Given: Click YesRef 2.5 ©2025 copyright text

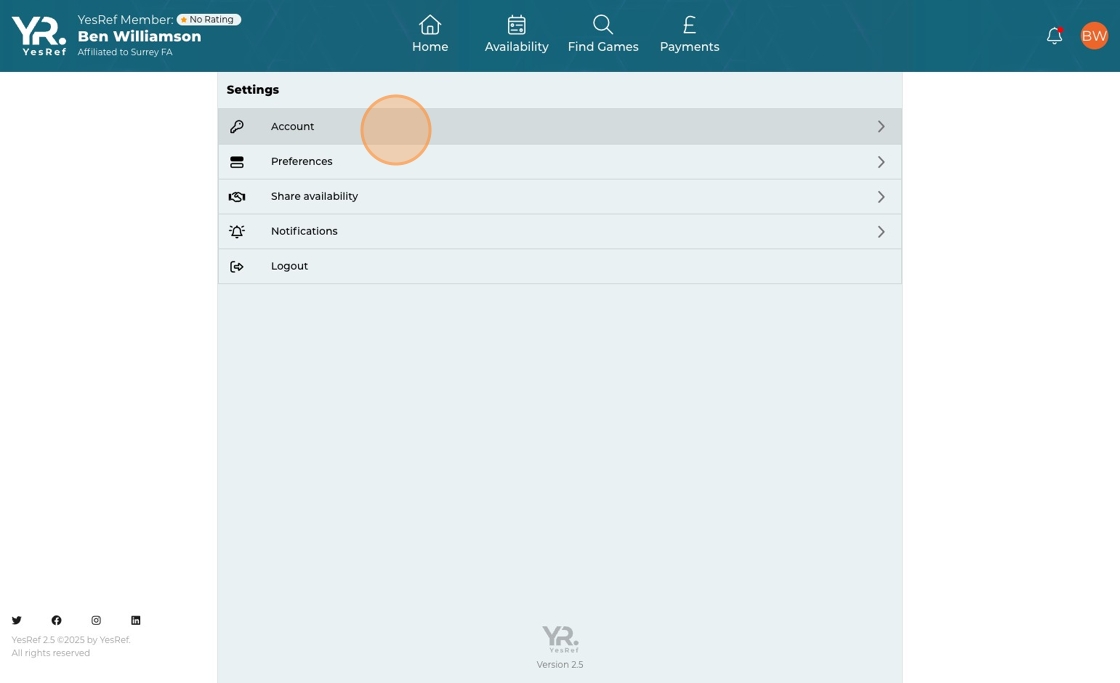Looking at the screenshot, I should pos(71,640).
